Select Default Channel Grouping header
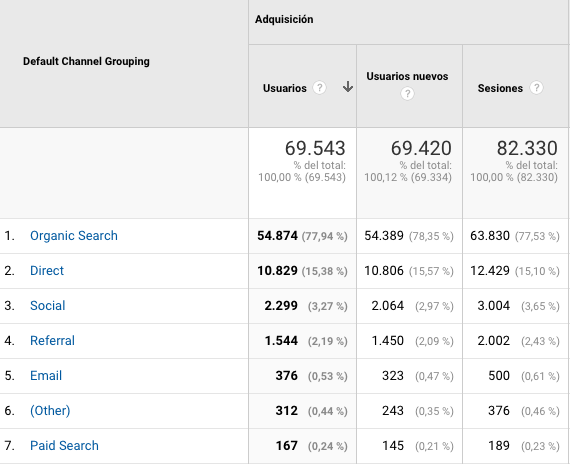Image resolution: width=570 pixels, height=465 pixels. click(x=86, y=61)
